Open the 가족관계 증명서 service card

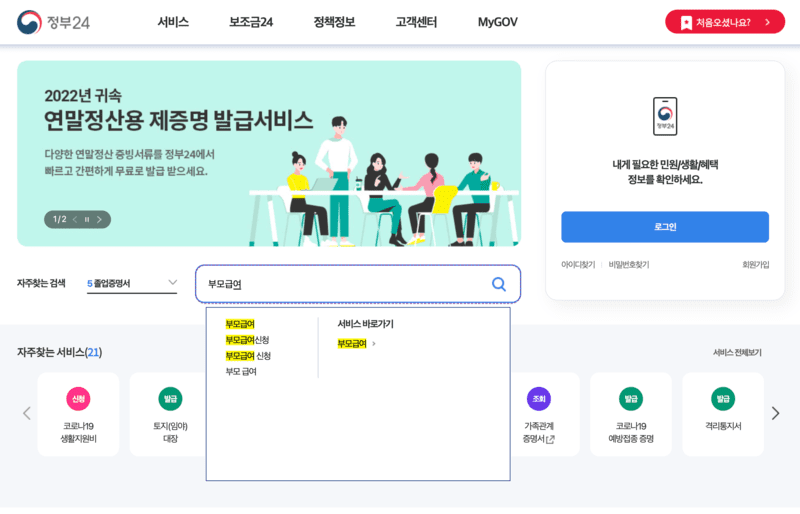(x=545, y=414)
